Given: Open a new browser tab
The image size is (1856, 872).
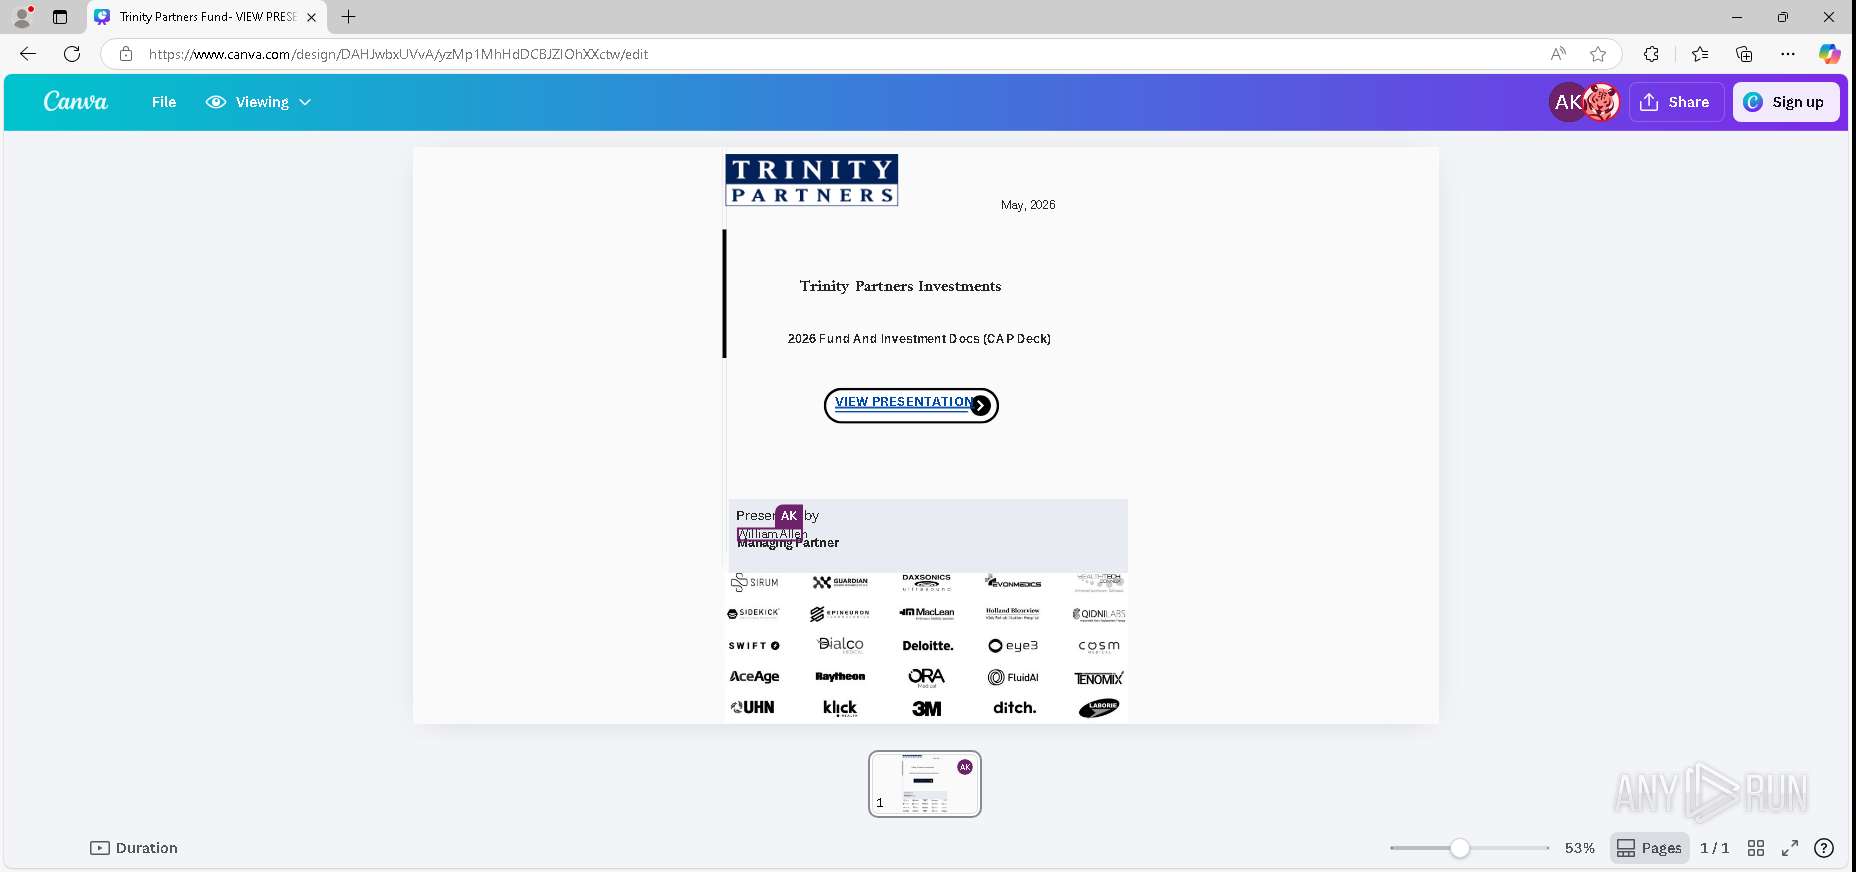Looking at the screenshot, I should (x=348, y=17).
